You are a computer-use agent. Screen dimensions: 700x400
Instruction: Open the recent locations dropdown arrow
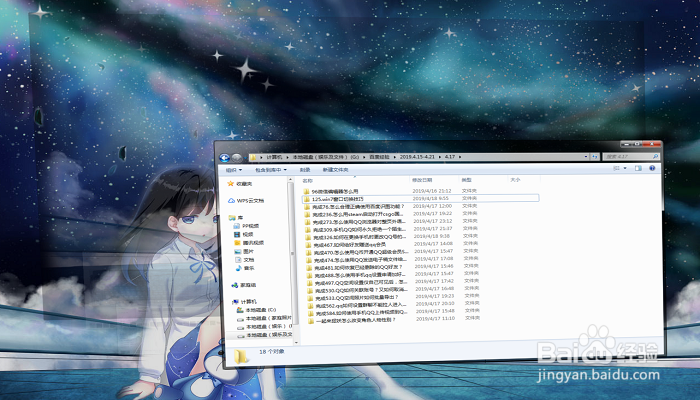point(245,158)
